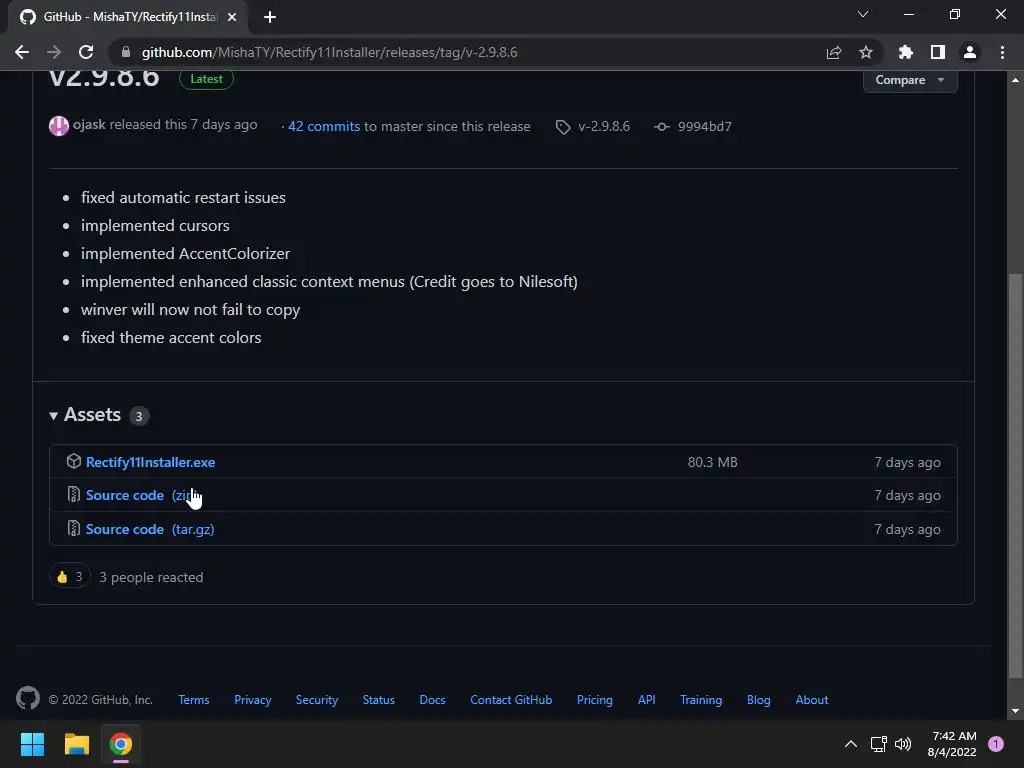Screen dimensions: 1024x768
Task: Download Source code tar.gz
Action: pos(150,530)
